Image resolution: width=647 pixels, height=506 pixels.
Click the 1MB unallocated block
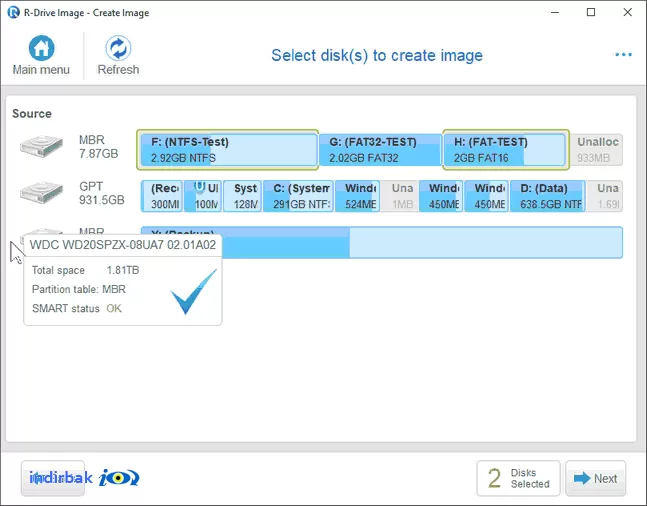coord(400,196)
